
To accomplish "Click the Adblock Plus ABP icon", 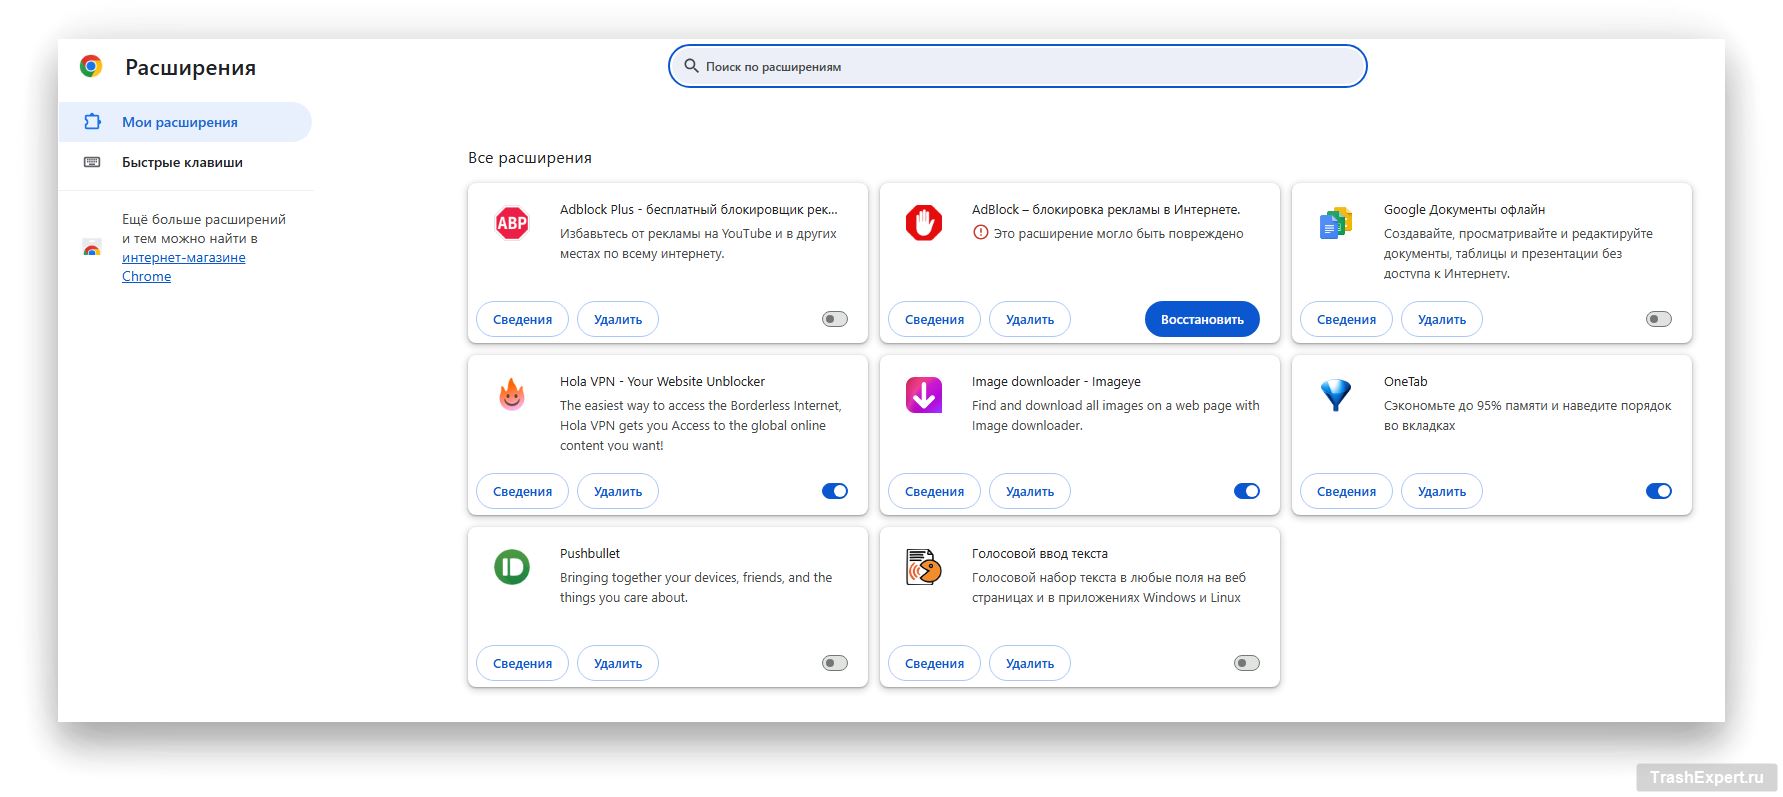I will [x=512, y=223].
